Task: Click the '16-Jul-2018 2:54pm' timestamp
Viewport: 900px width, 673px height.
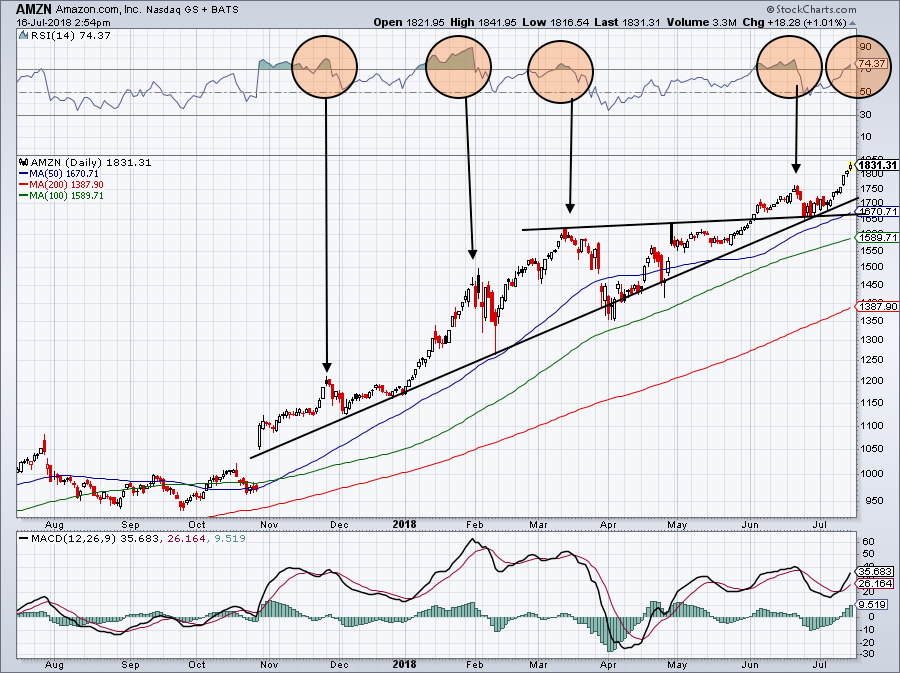Action: pos(63,23)
